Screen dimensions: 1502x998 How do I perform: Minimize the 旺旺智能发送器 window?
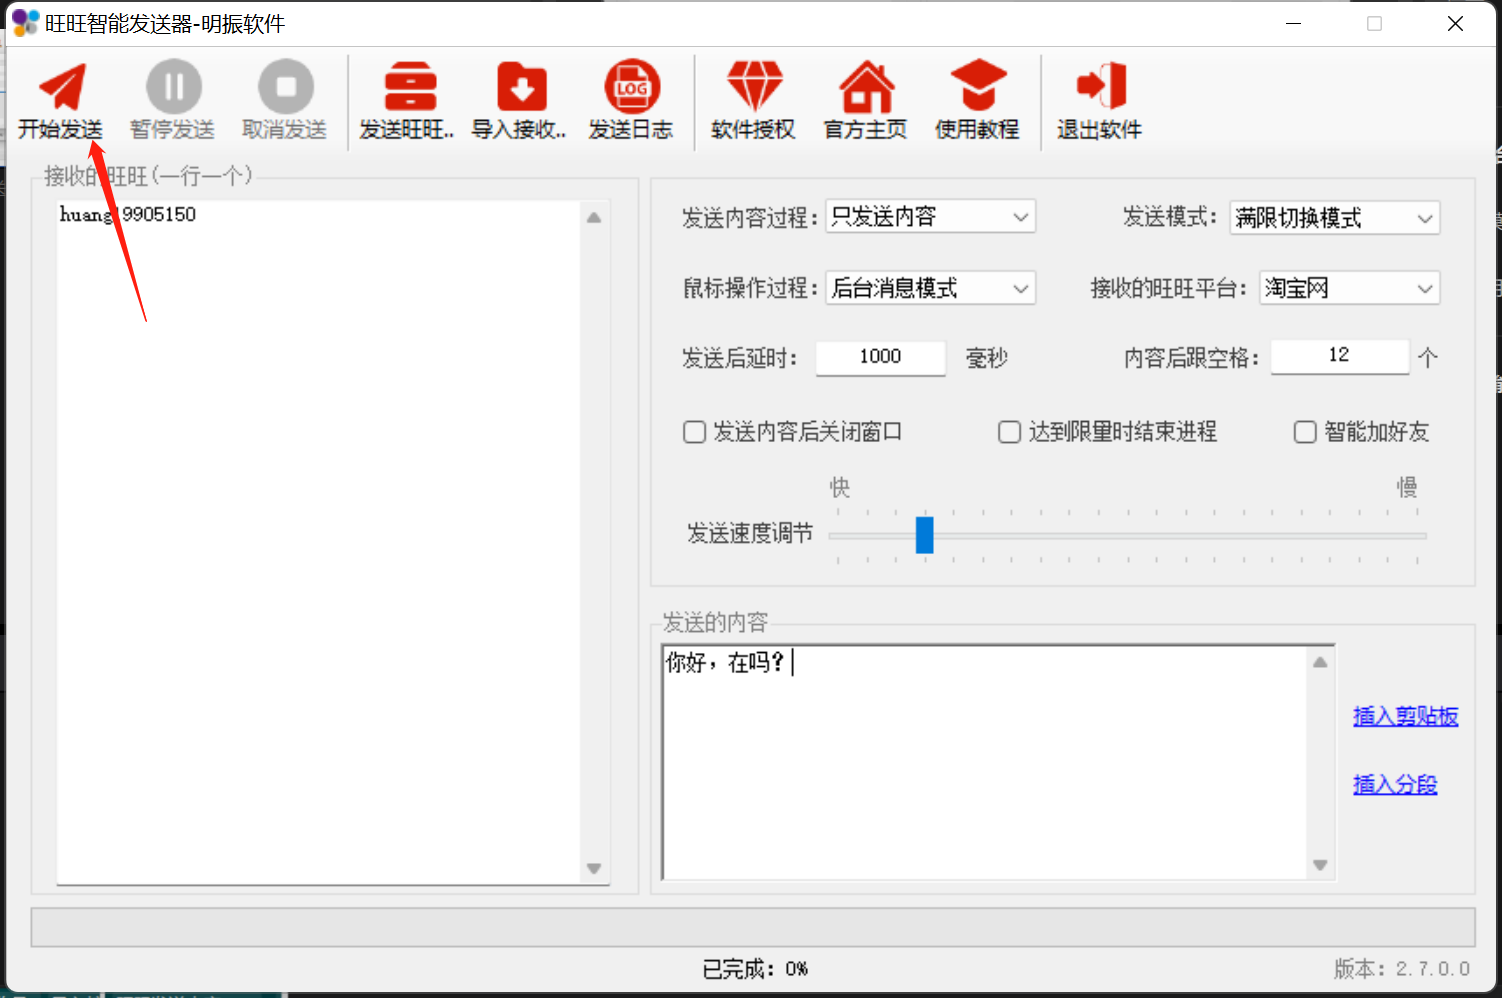tap(1293, 24)
